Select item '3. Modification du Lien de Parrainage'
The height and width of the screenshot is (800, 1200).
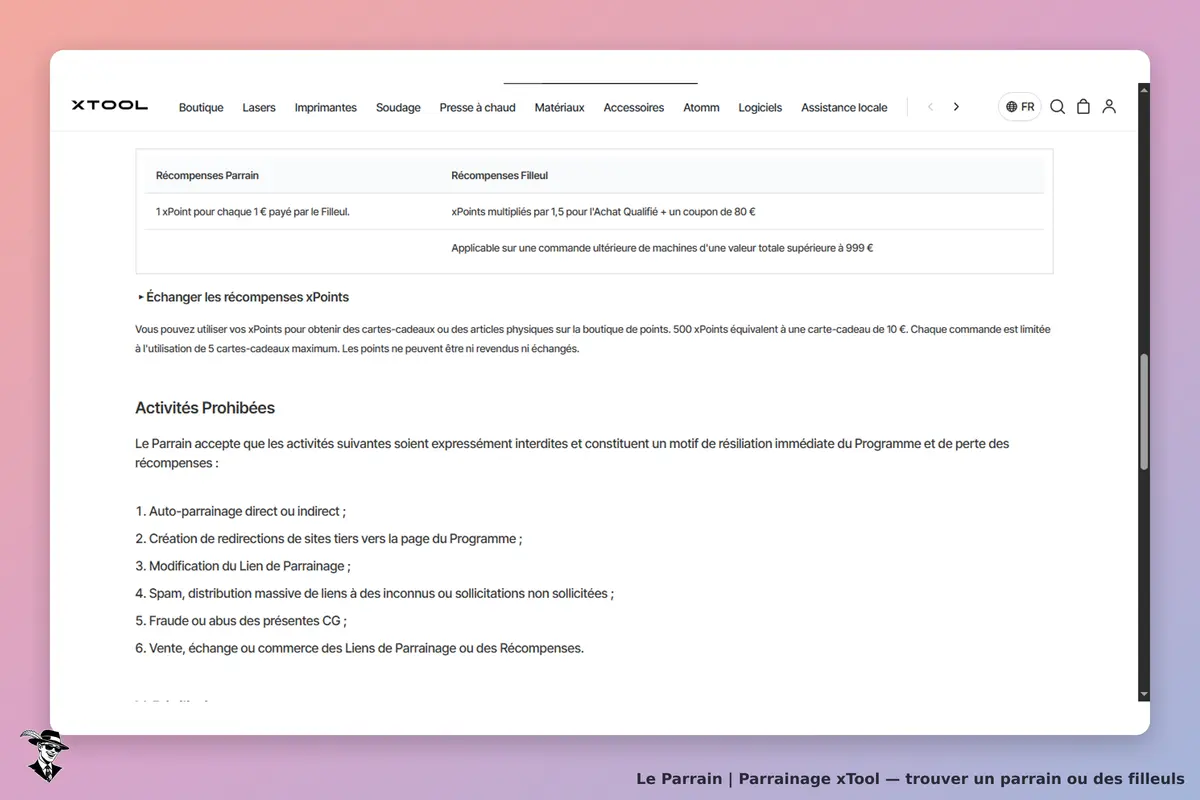click(x=243, y=566)
